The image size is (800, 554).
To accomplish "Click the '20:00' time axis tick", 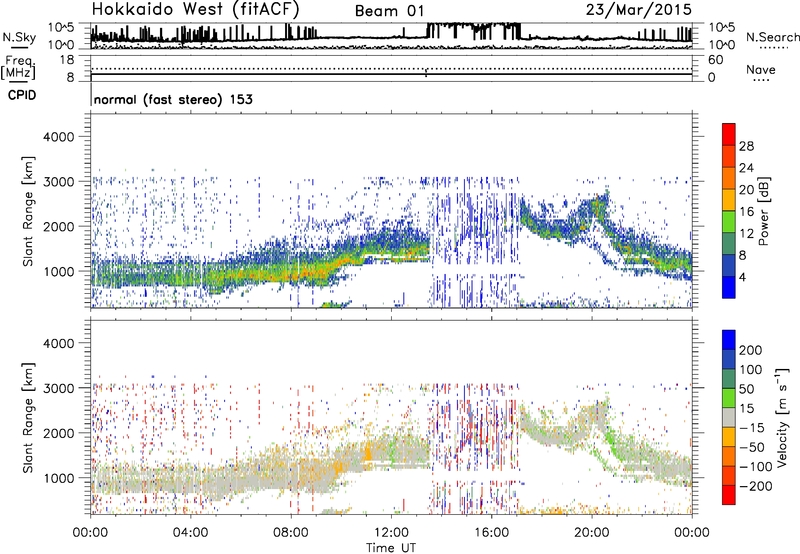I will 592,533.
